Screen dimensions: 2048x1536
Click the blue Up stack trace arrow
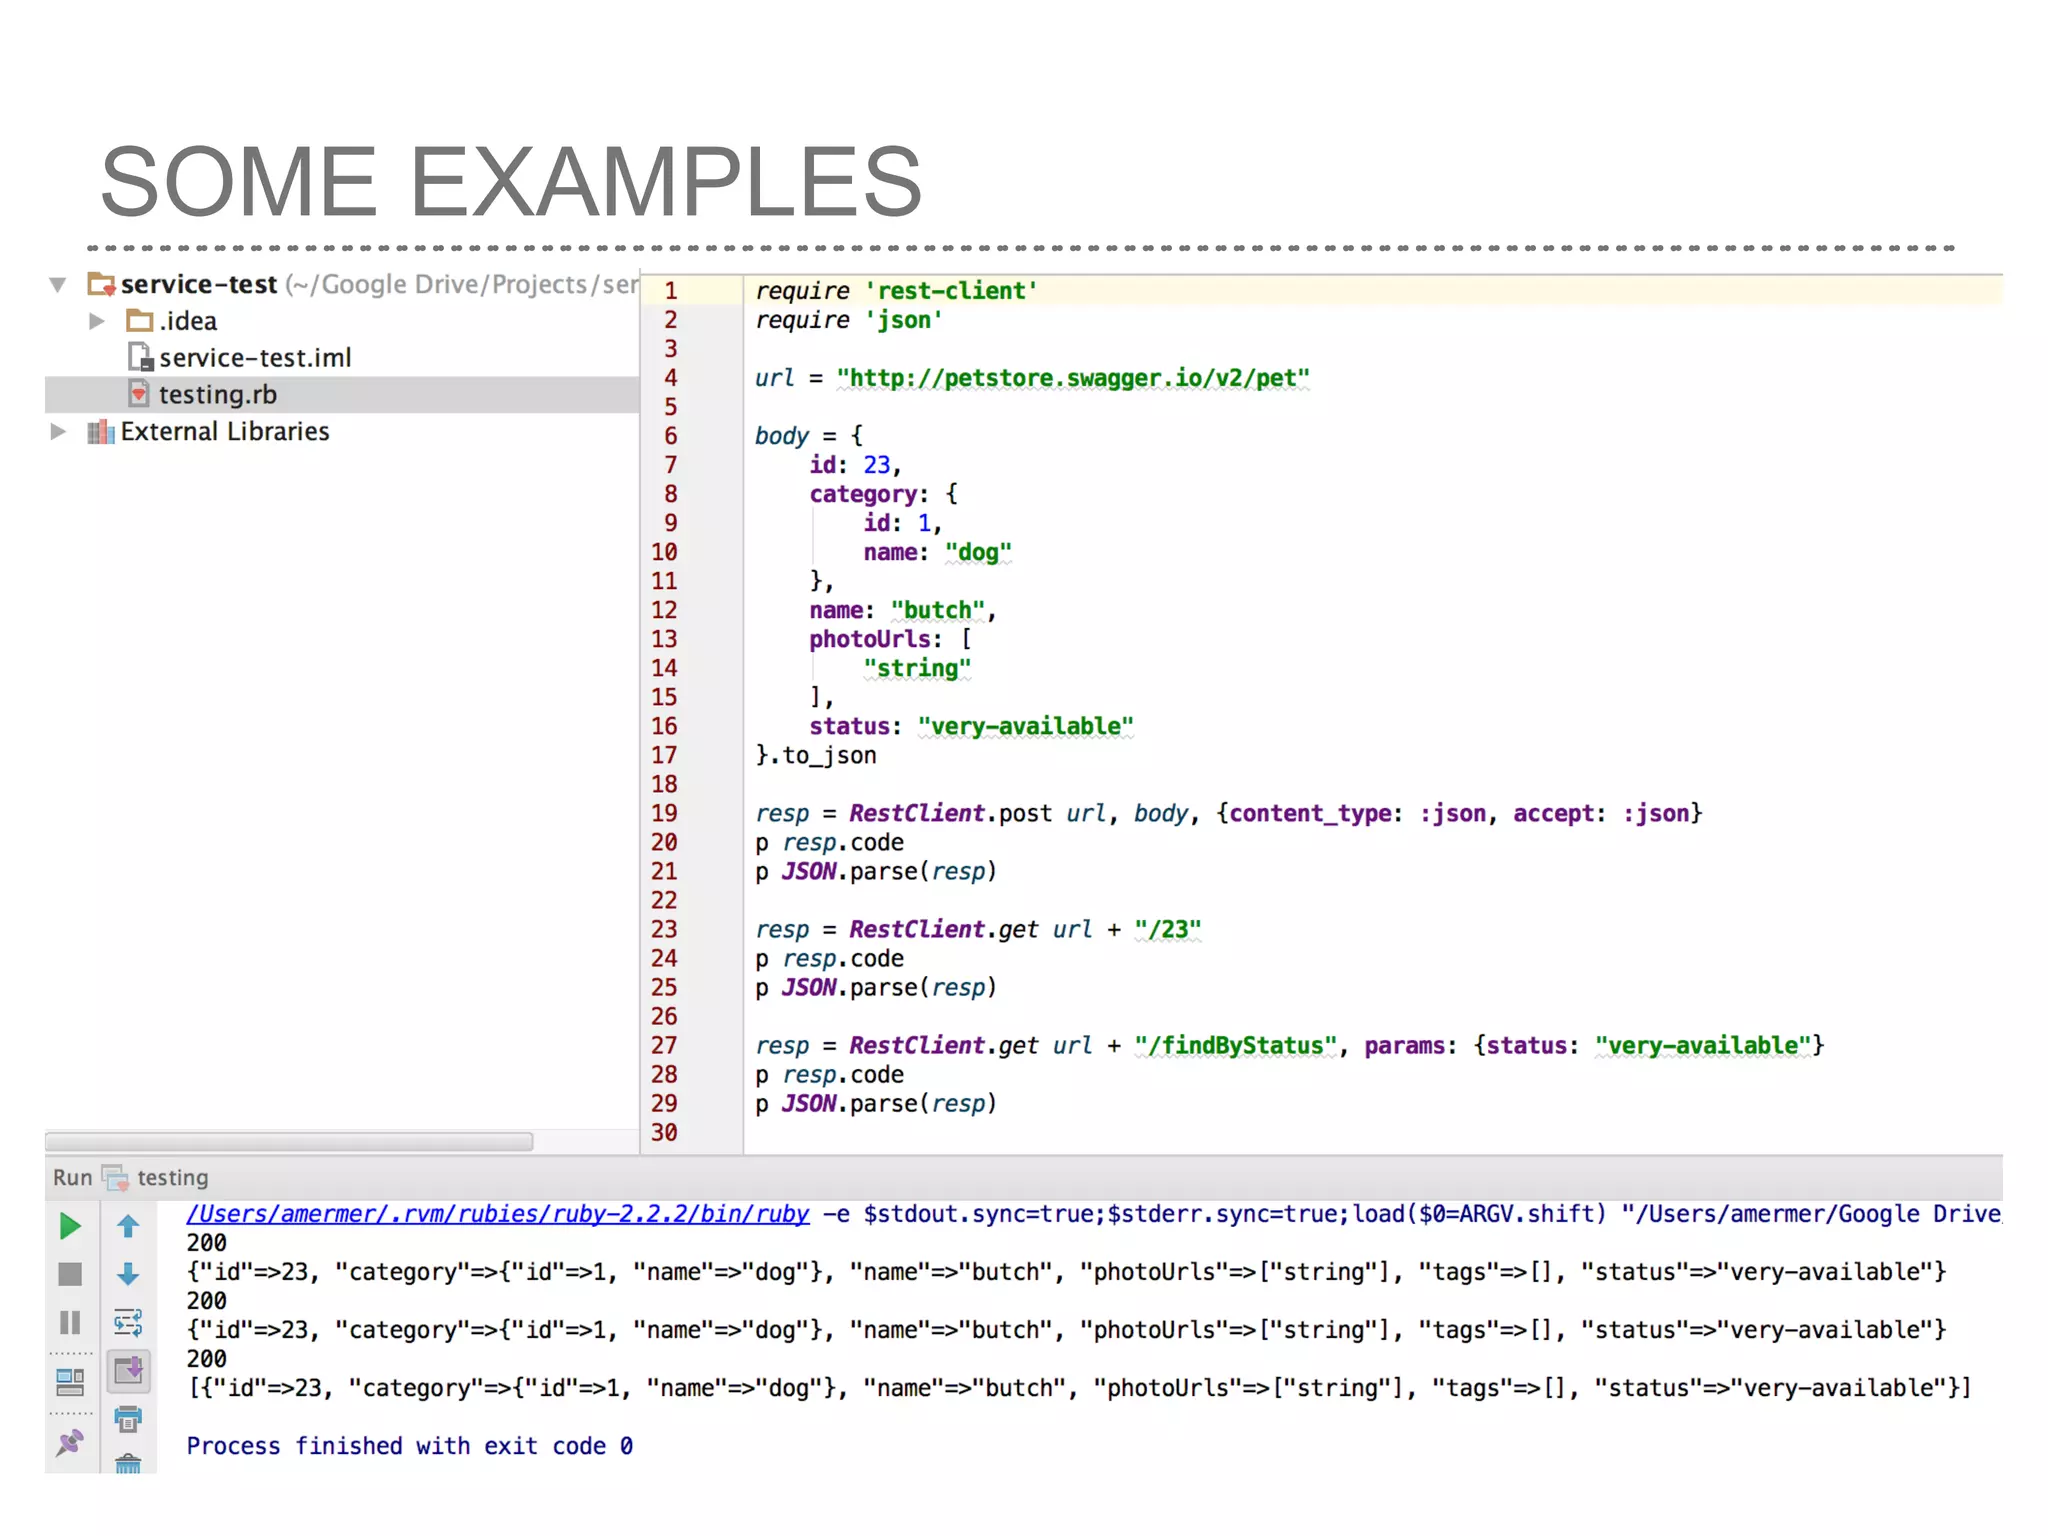128,1226
